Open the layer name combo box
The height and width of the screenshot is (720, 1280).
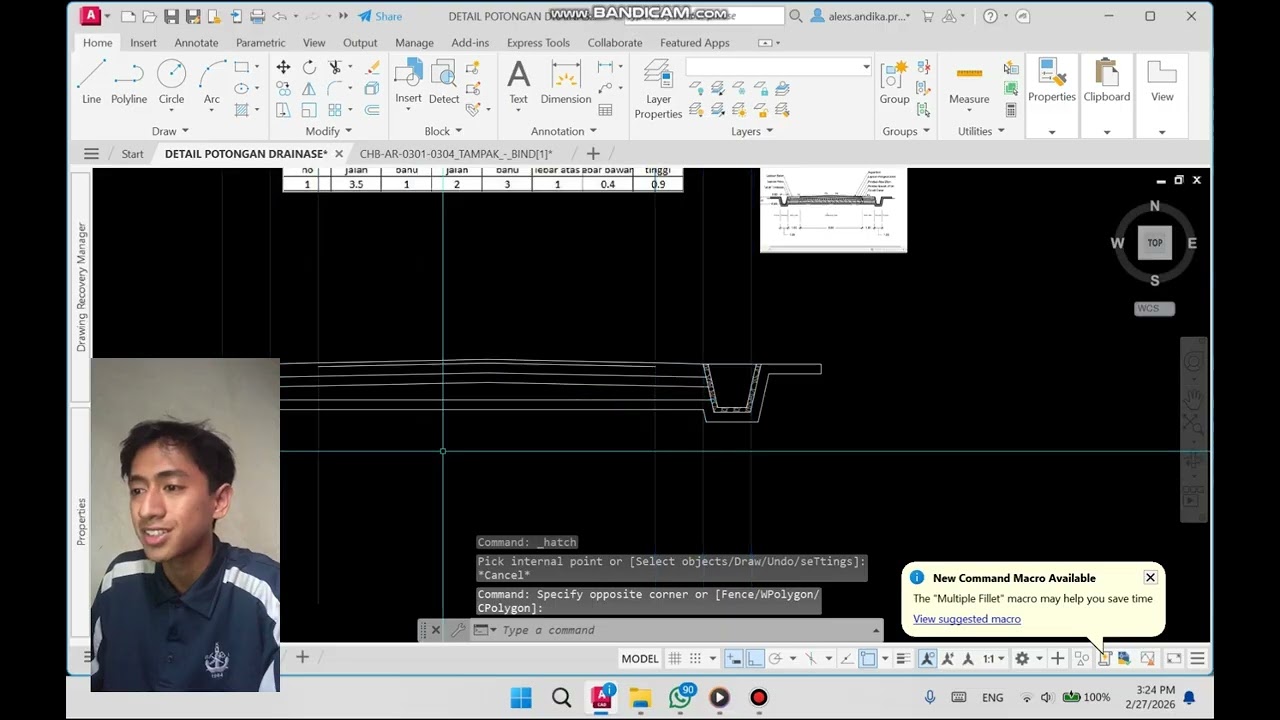coord(778,67)
